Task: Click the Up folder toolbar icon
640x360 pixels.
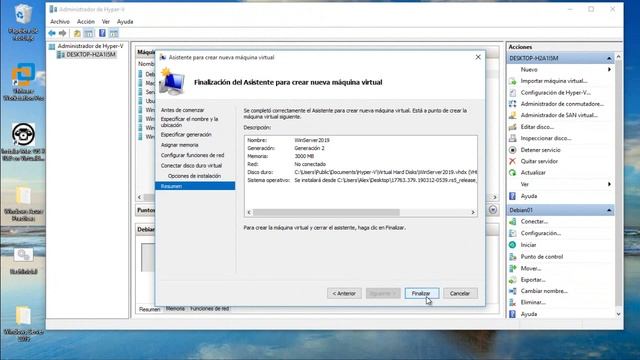Action: (77, 33)
